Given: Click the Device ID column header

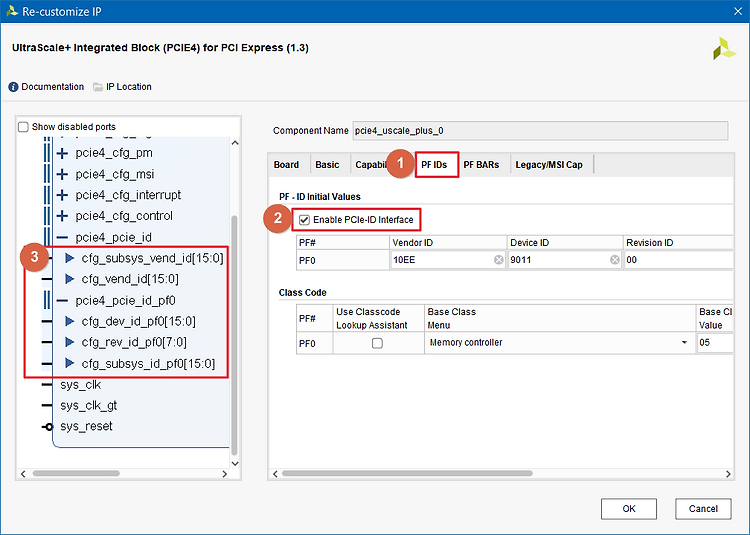Looking at the screenshot, I should pos(565,243).
